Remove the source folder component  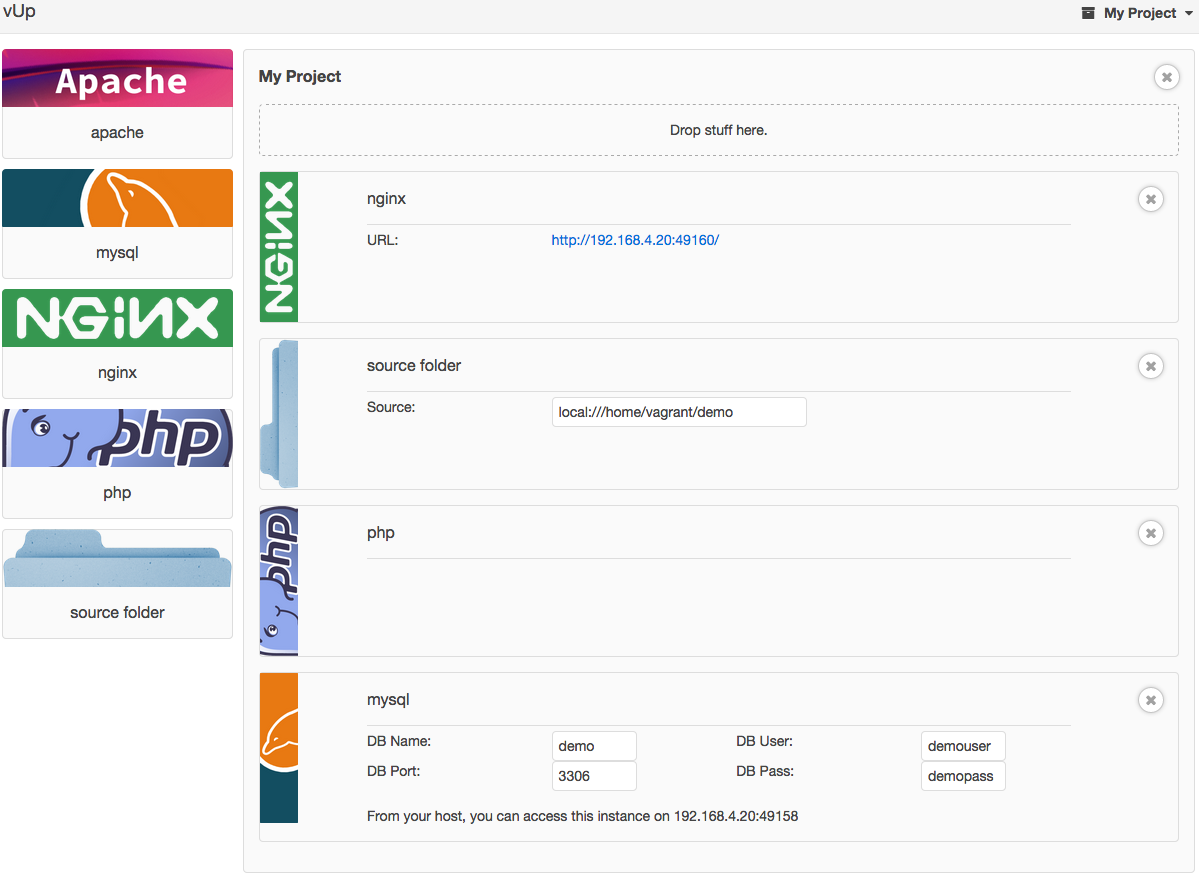point(1151,366)
